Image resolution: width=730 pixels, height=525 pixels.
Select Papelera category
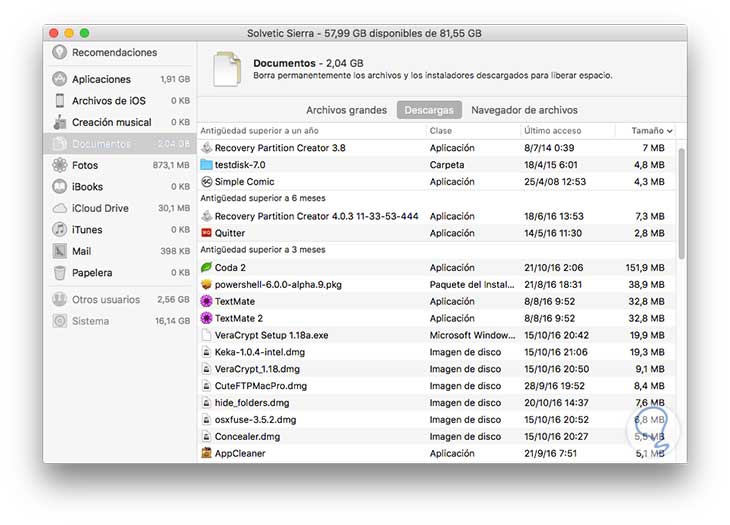point(92,273)
